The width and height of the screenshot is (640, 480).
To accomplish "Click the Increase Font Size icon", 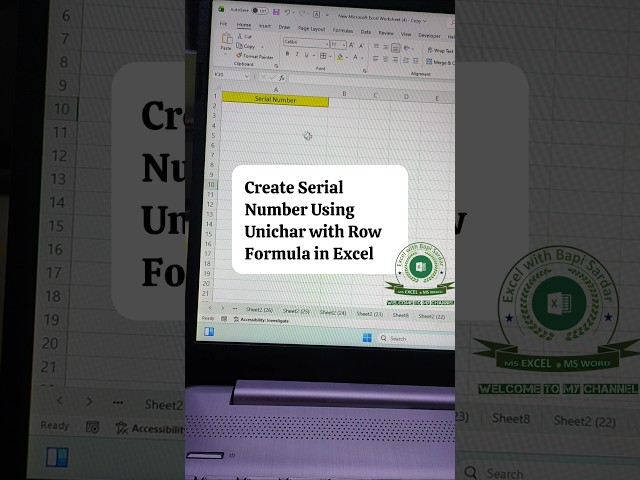I will 351,45.
